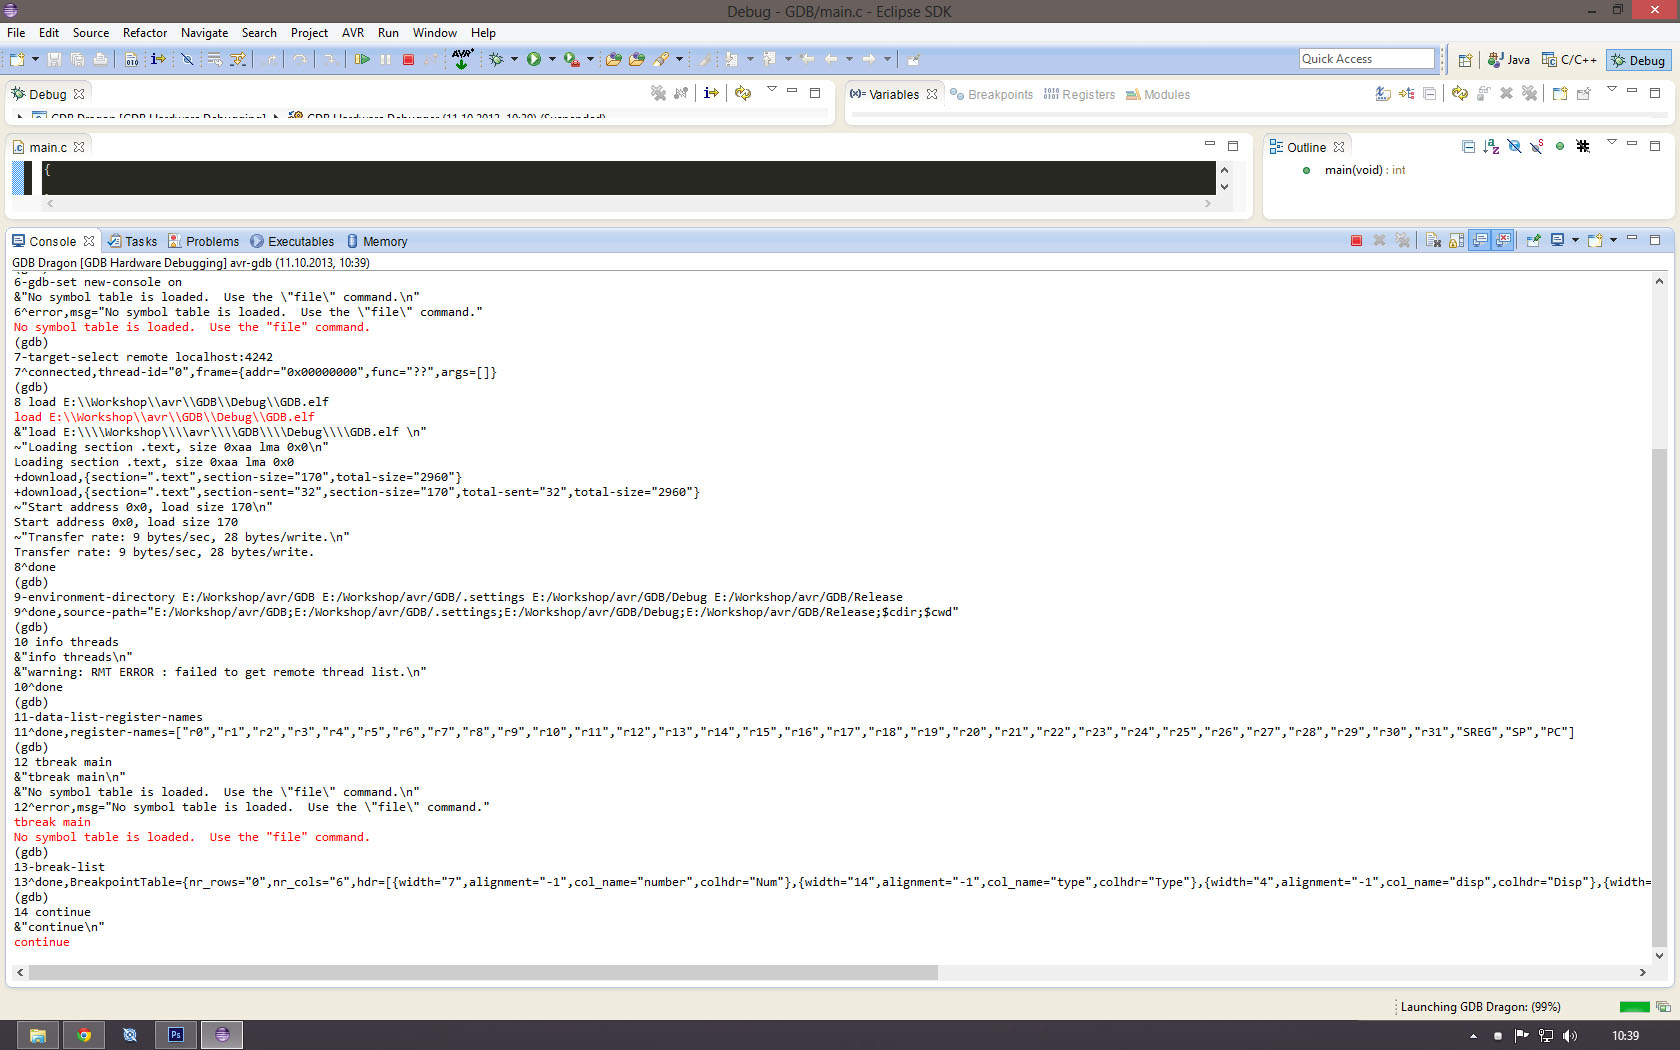
Task: Select the Debug perspective button
Action: pyautogui.click(x=1638, y=60)
